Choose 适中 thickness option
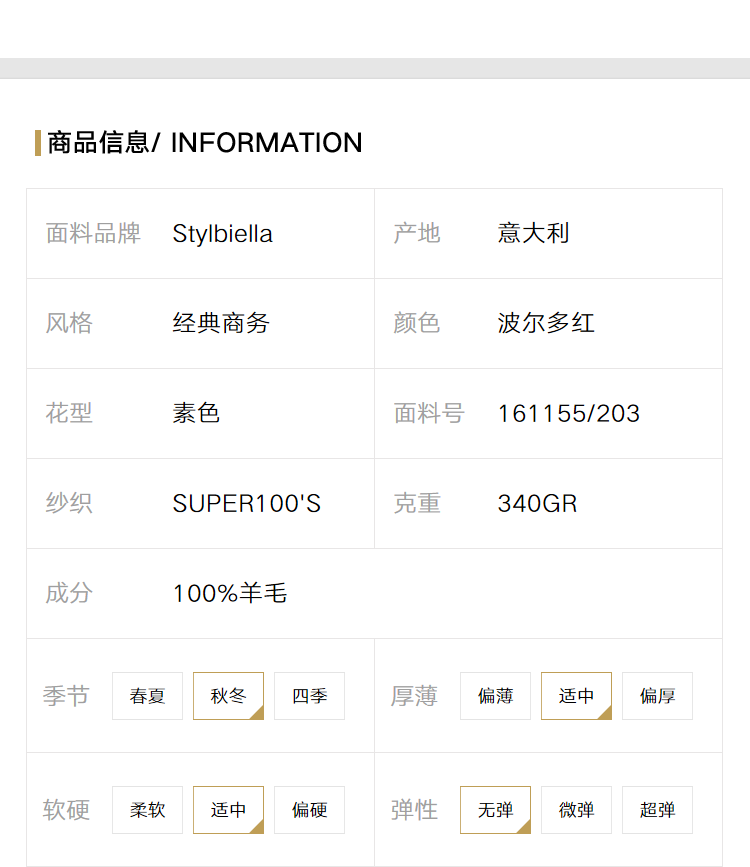The image size is (750, 867). 576,696
